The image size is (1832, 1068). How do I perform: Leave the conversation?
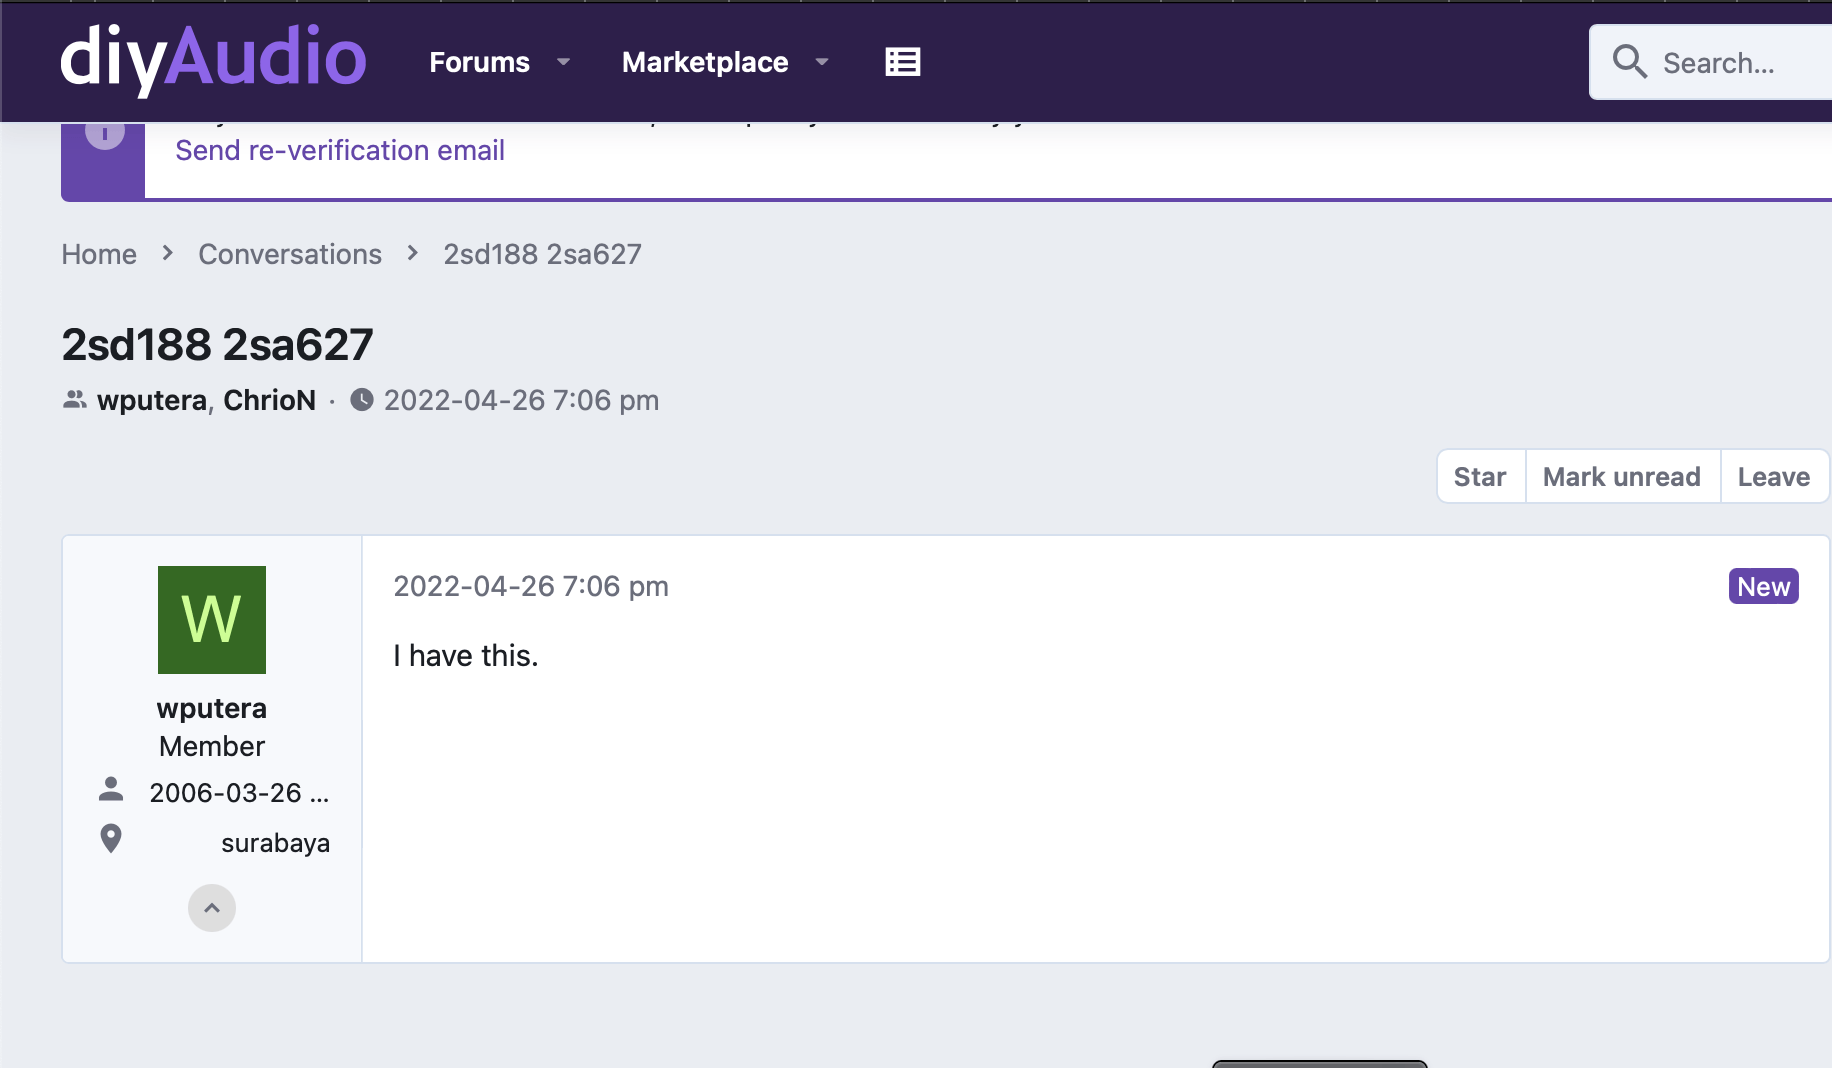click(x=1774, y=477)
